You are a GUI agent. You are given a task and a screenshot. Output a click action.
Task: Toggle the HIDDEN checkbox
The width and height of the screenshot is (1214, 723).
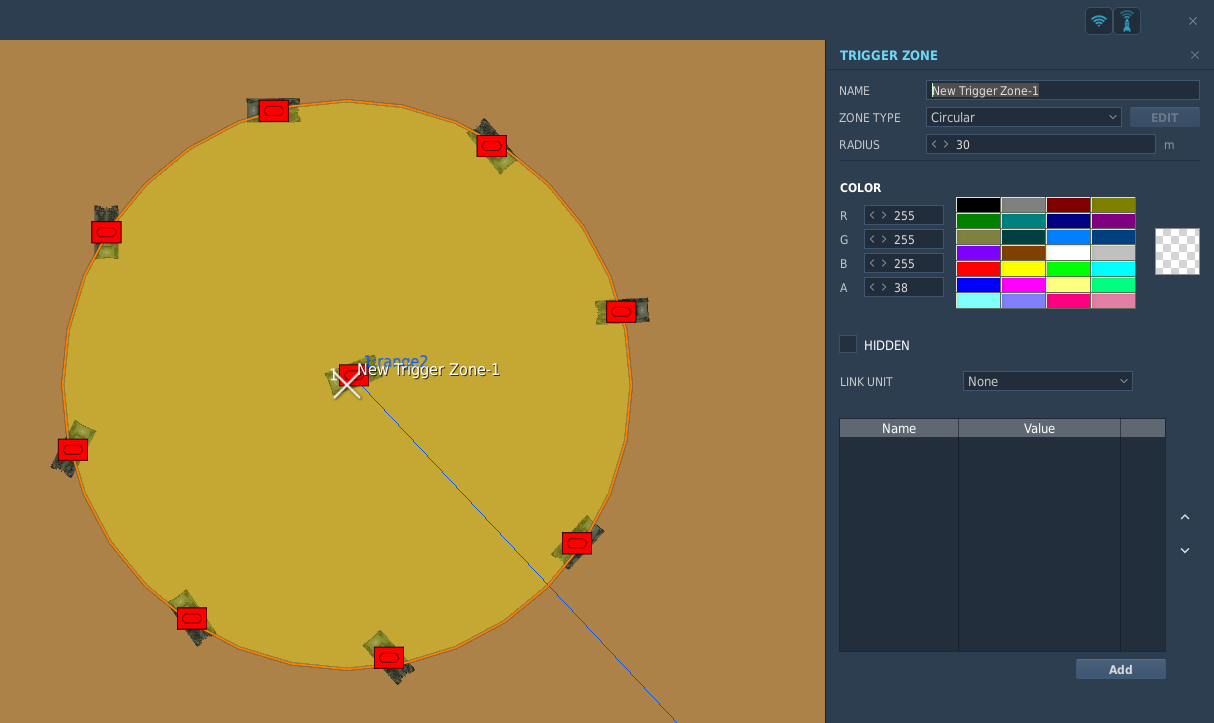[x=848, y=344]
